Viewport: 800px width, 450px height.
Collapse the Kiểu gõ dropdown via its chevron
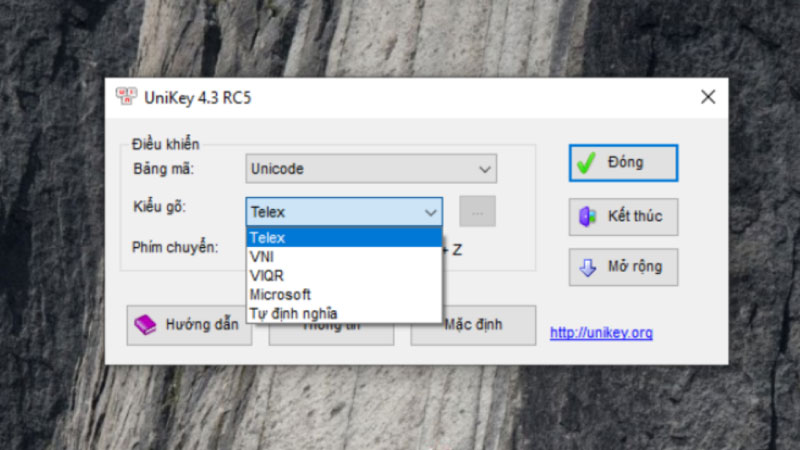pos(431,212)
